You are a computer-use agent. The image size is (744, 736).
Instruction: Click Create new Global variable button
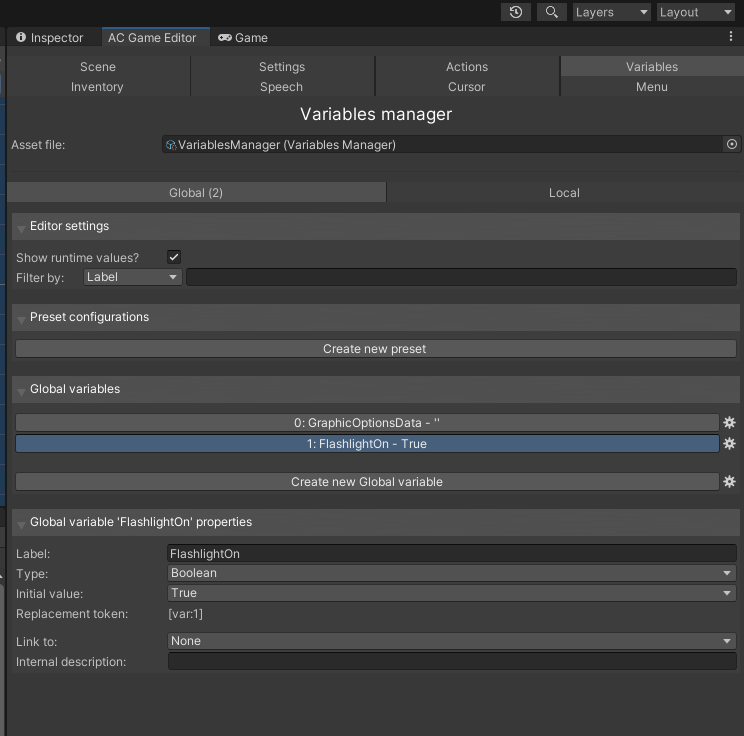(x=367, y=482)
